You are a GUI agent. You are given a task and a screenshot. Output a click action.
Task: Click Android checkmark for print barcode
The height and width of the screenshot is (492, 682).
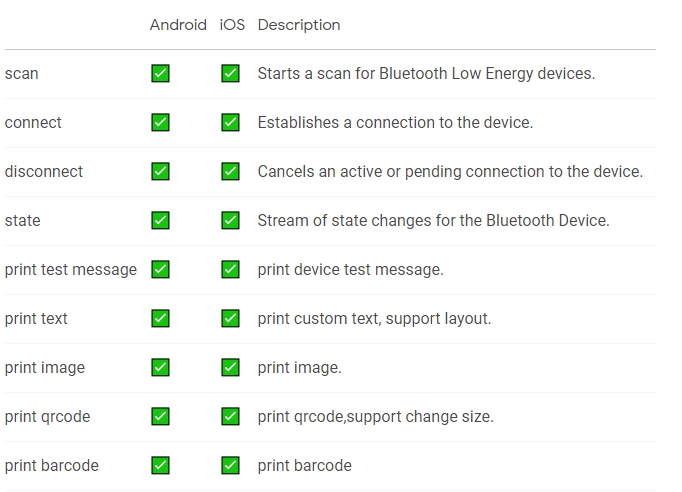(x=160, y=465)
